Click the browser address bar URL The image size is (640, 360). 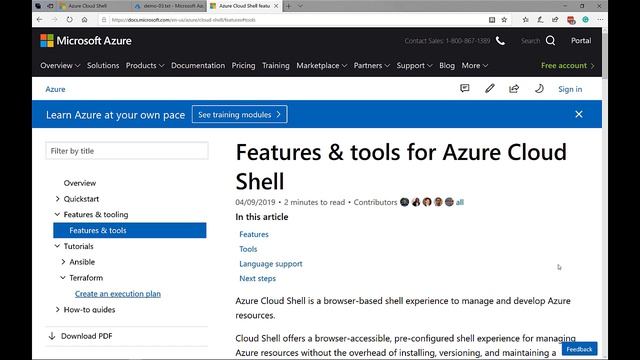pos(183,20)
